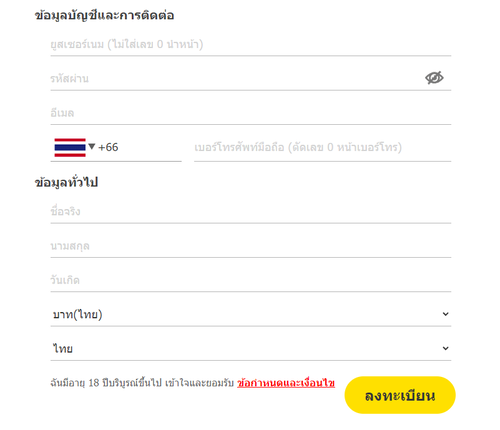Viewport: 500px width, 430px height.
Task: Click the Thailand flag icon
Action: pos(70,147)
